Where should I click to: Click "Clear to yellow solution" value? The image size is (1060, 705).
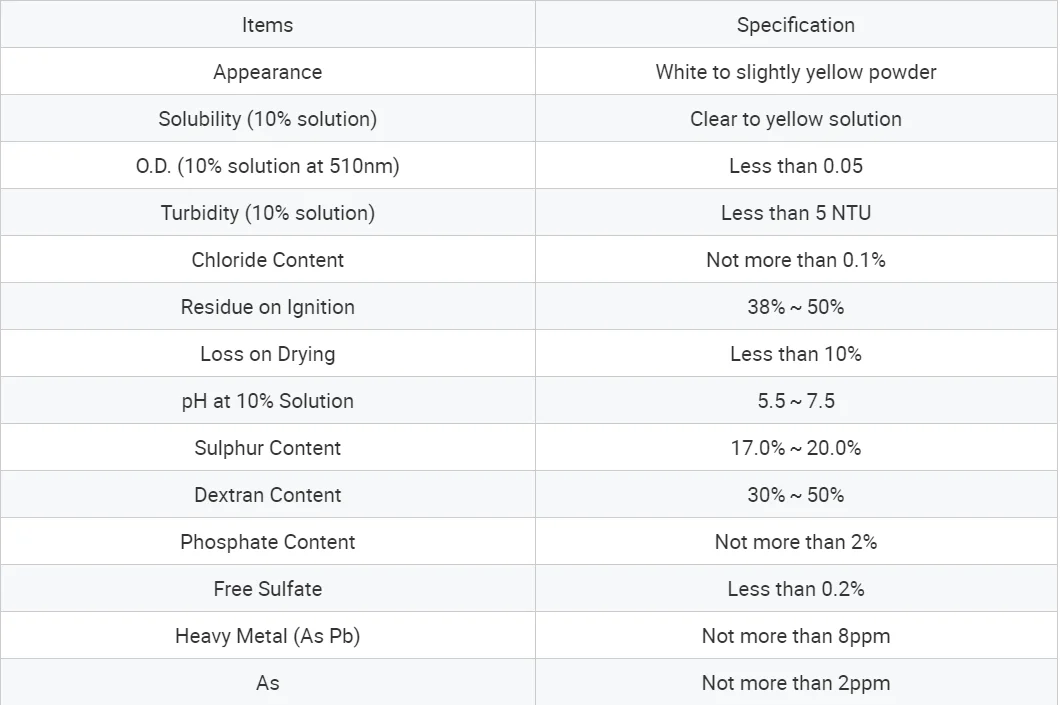coord(796,119)
